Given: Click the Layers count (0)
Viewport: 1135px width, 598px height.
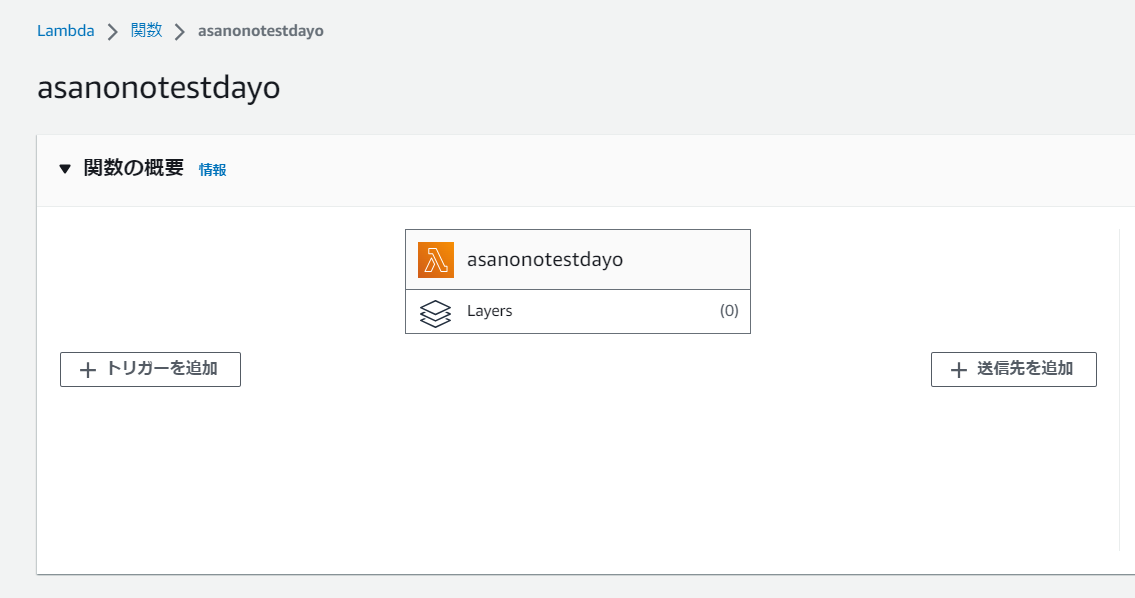Looking at the screenshot, I should point(729,311).
